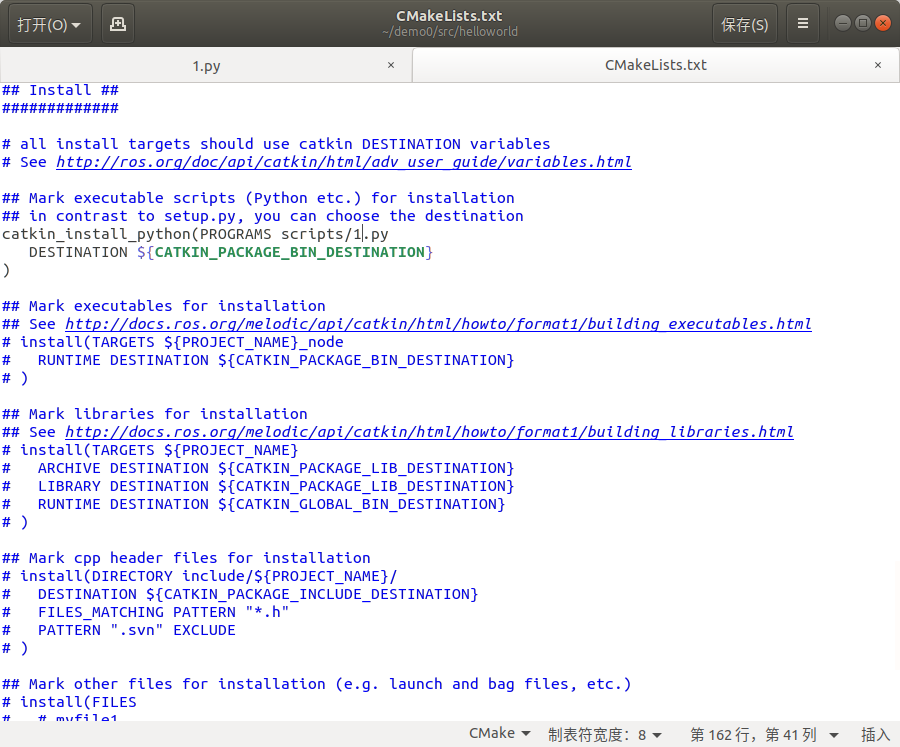Click the 打开(O) open button
Viewport: 900px width, 747px height.
coord(40,22)
